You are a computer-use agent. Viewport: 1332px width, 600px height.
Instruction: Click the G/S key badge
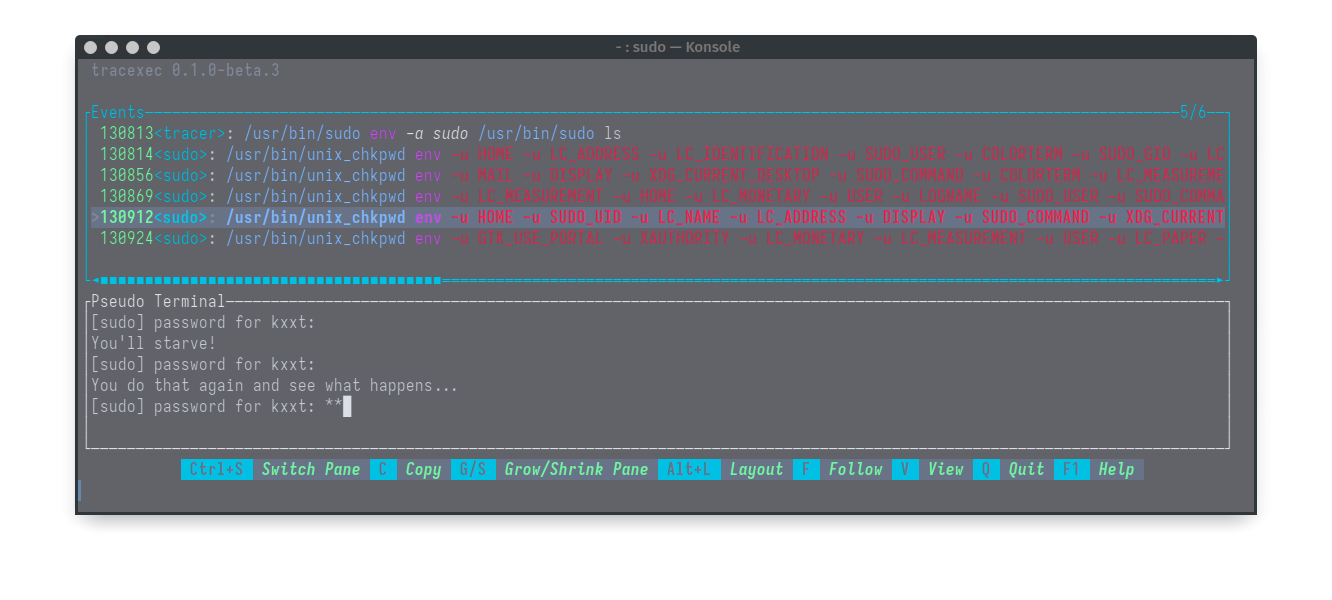point(473,469)
